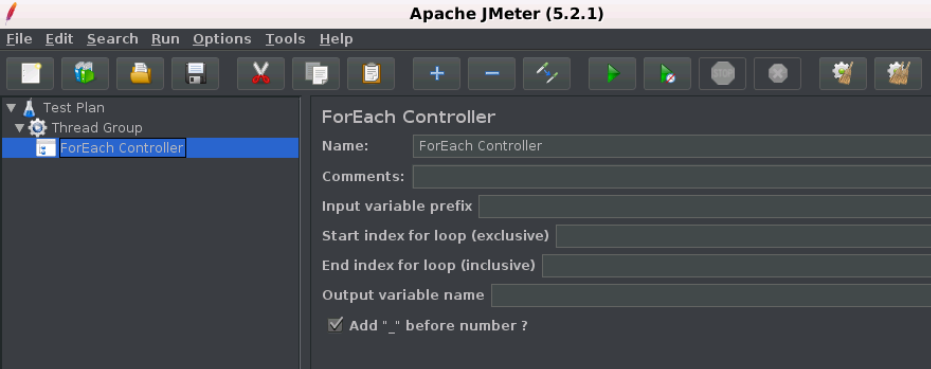The height and width of the screenshot is (369, 931).
Task: Open the Run menu
Action: coord(165,39)
